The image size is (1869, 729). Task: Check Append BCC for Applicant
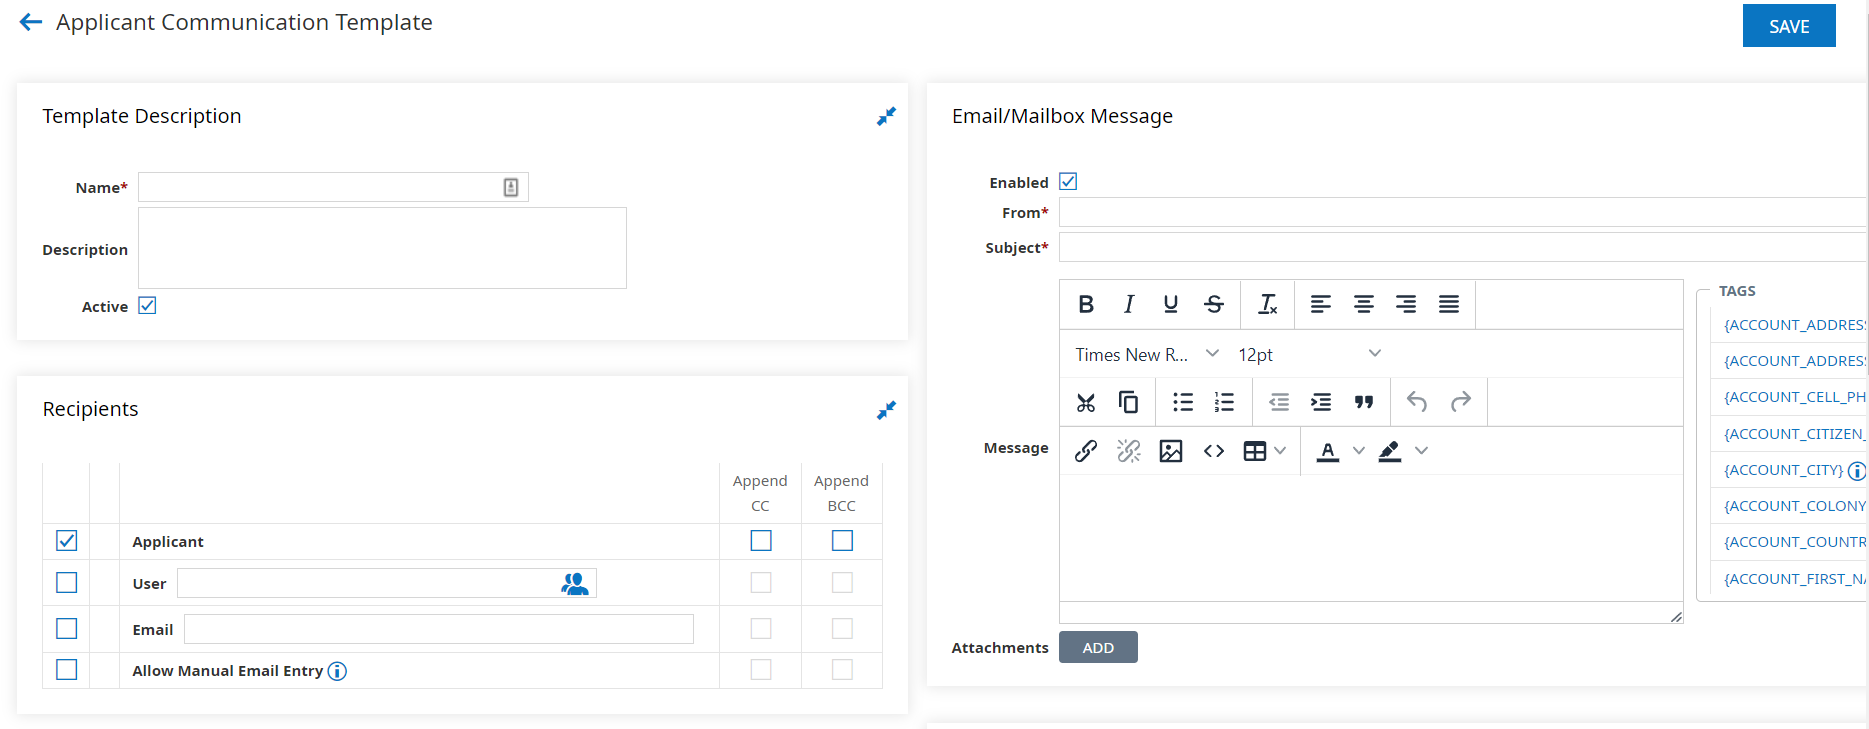tap(842, 541)
